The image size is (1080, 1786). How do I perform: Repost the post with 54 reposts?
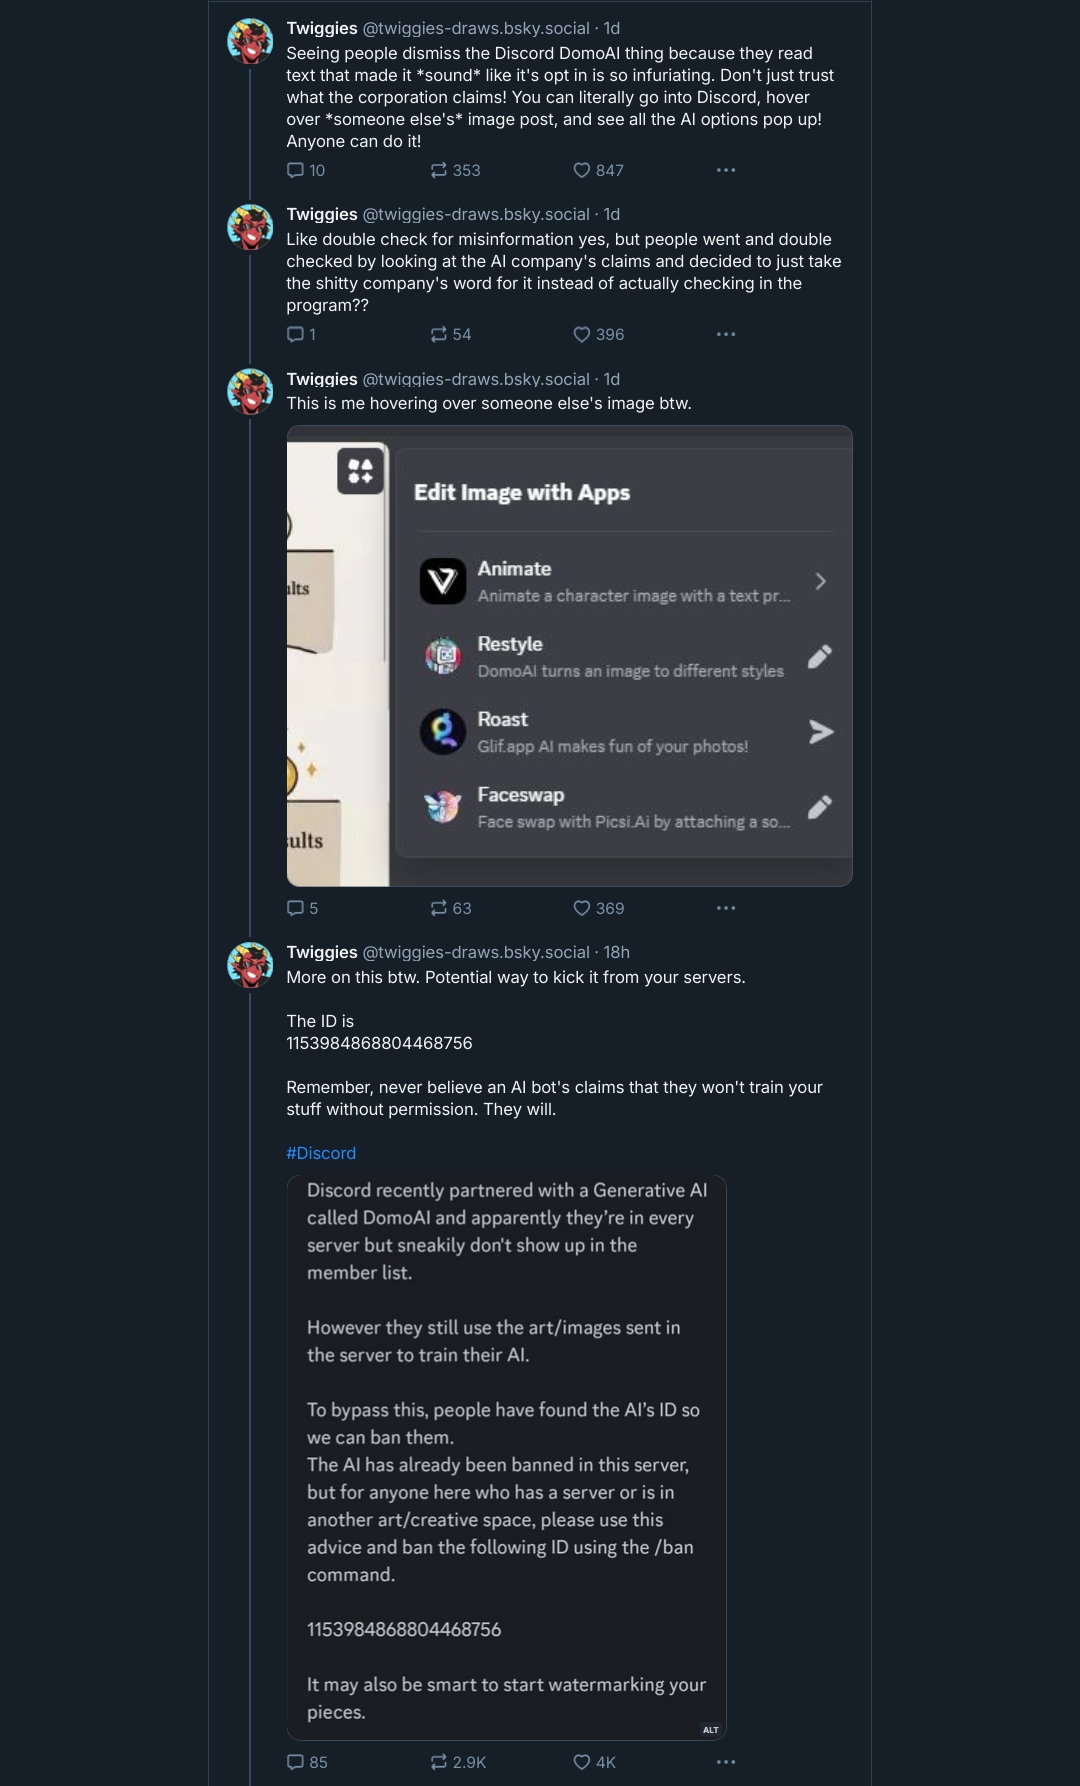click(450, 334)
